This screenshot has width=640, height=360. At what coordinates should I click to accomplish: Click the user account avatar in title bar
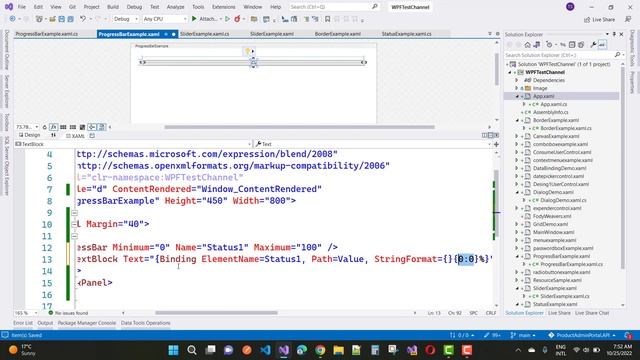tap(570, 7)
